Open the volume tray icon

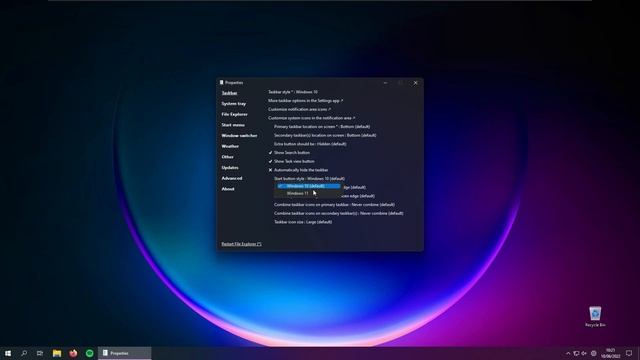[584, 353]
